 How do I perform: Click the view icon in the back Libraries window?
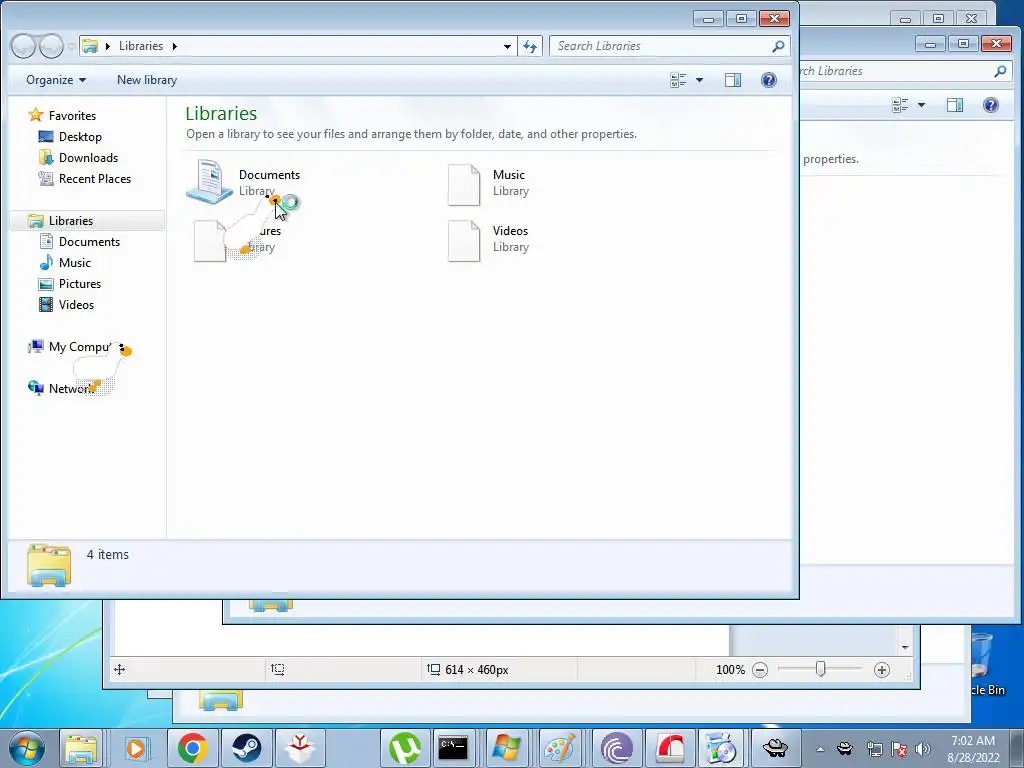tap(901, 104)
